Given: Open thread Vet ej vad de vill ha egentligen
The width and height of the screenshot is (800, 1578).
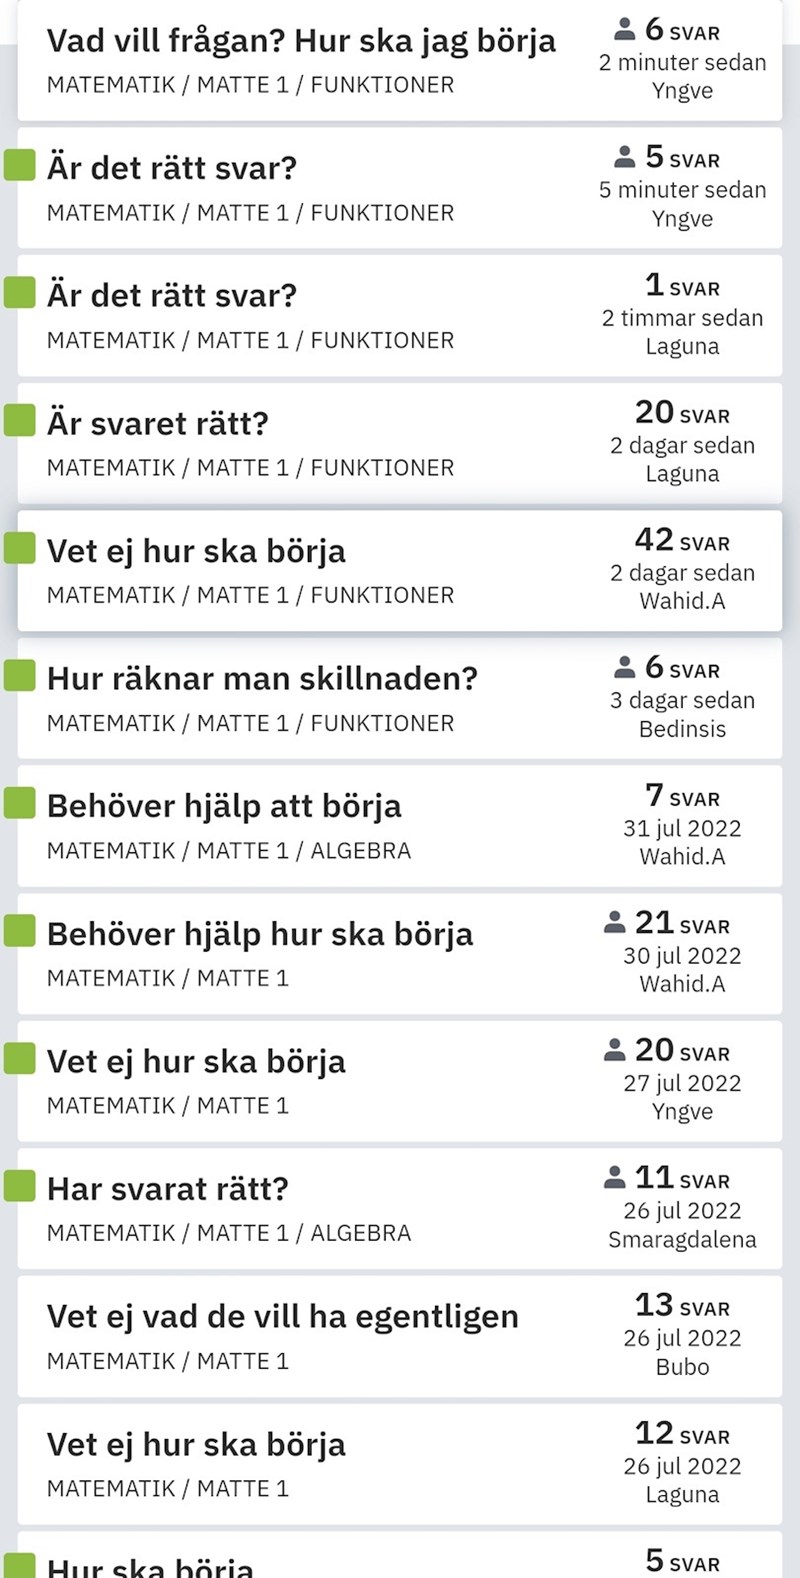Looking at the screenshot, I should click(x=282, y=1317).
